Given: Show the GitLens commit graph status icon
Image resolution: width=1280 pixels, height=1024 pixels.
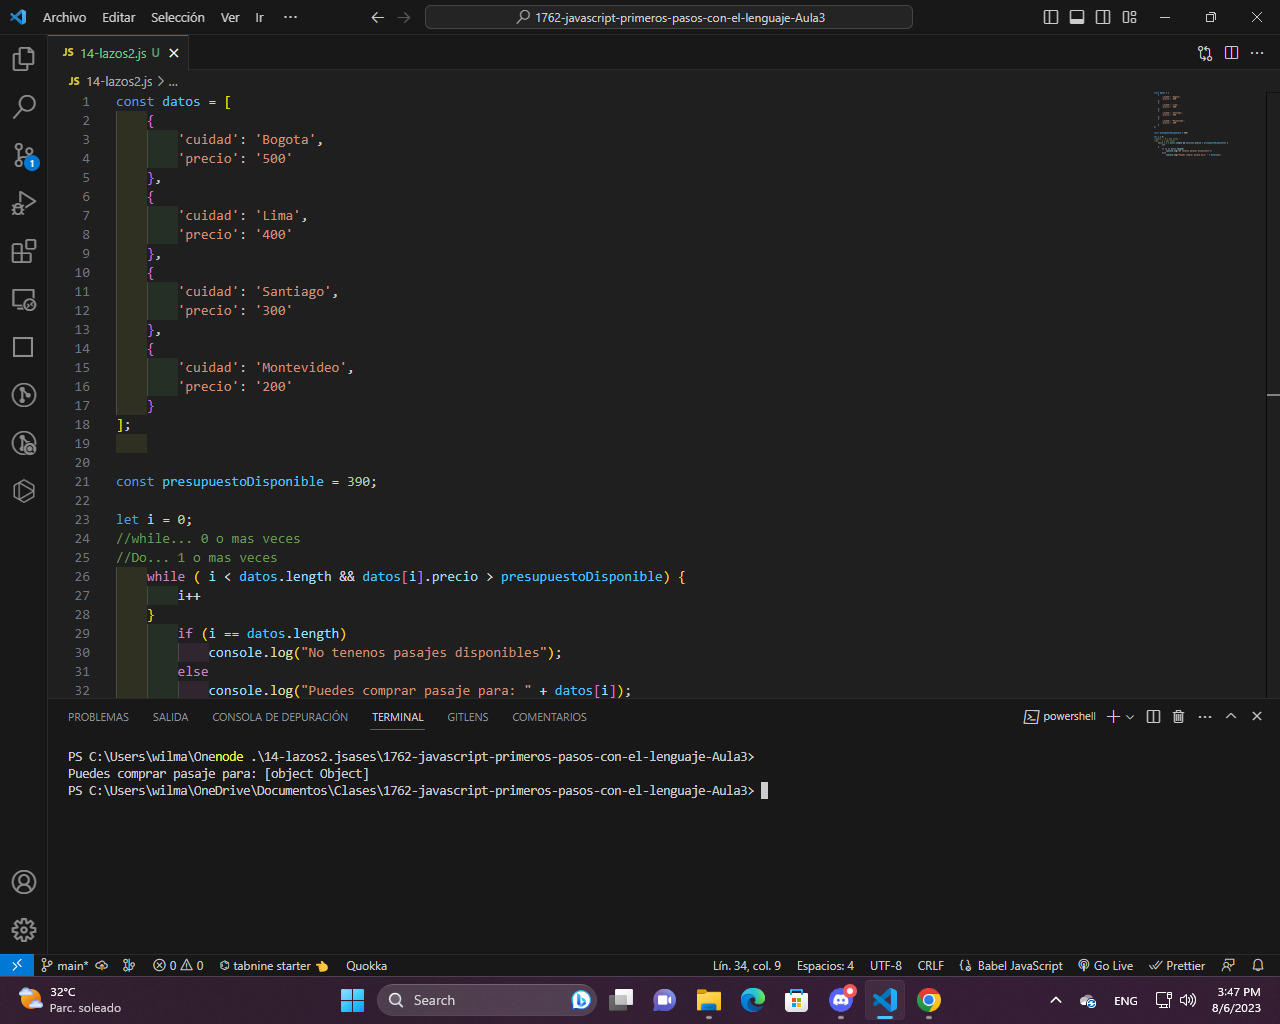Looking at the screenshot, I should [x=129, y=965].
